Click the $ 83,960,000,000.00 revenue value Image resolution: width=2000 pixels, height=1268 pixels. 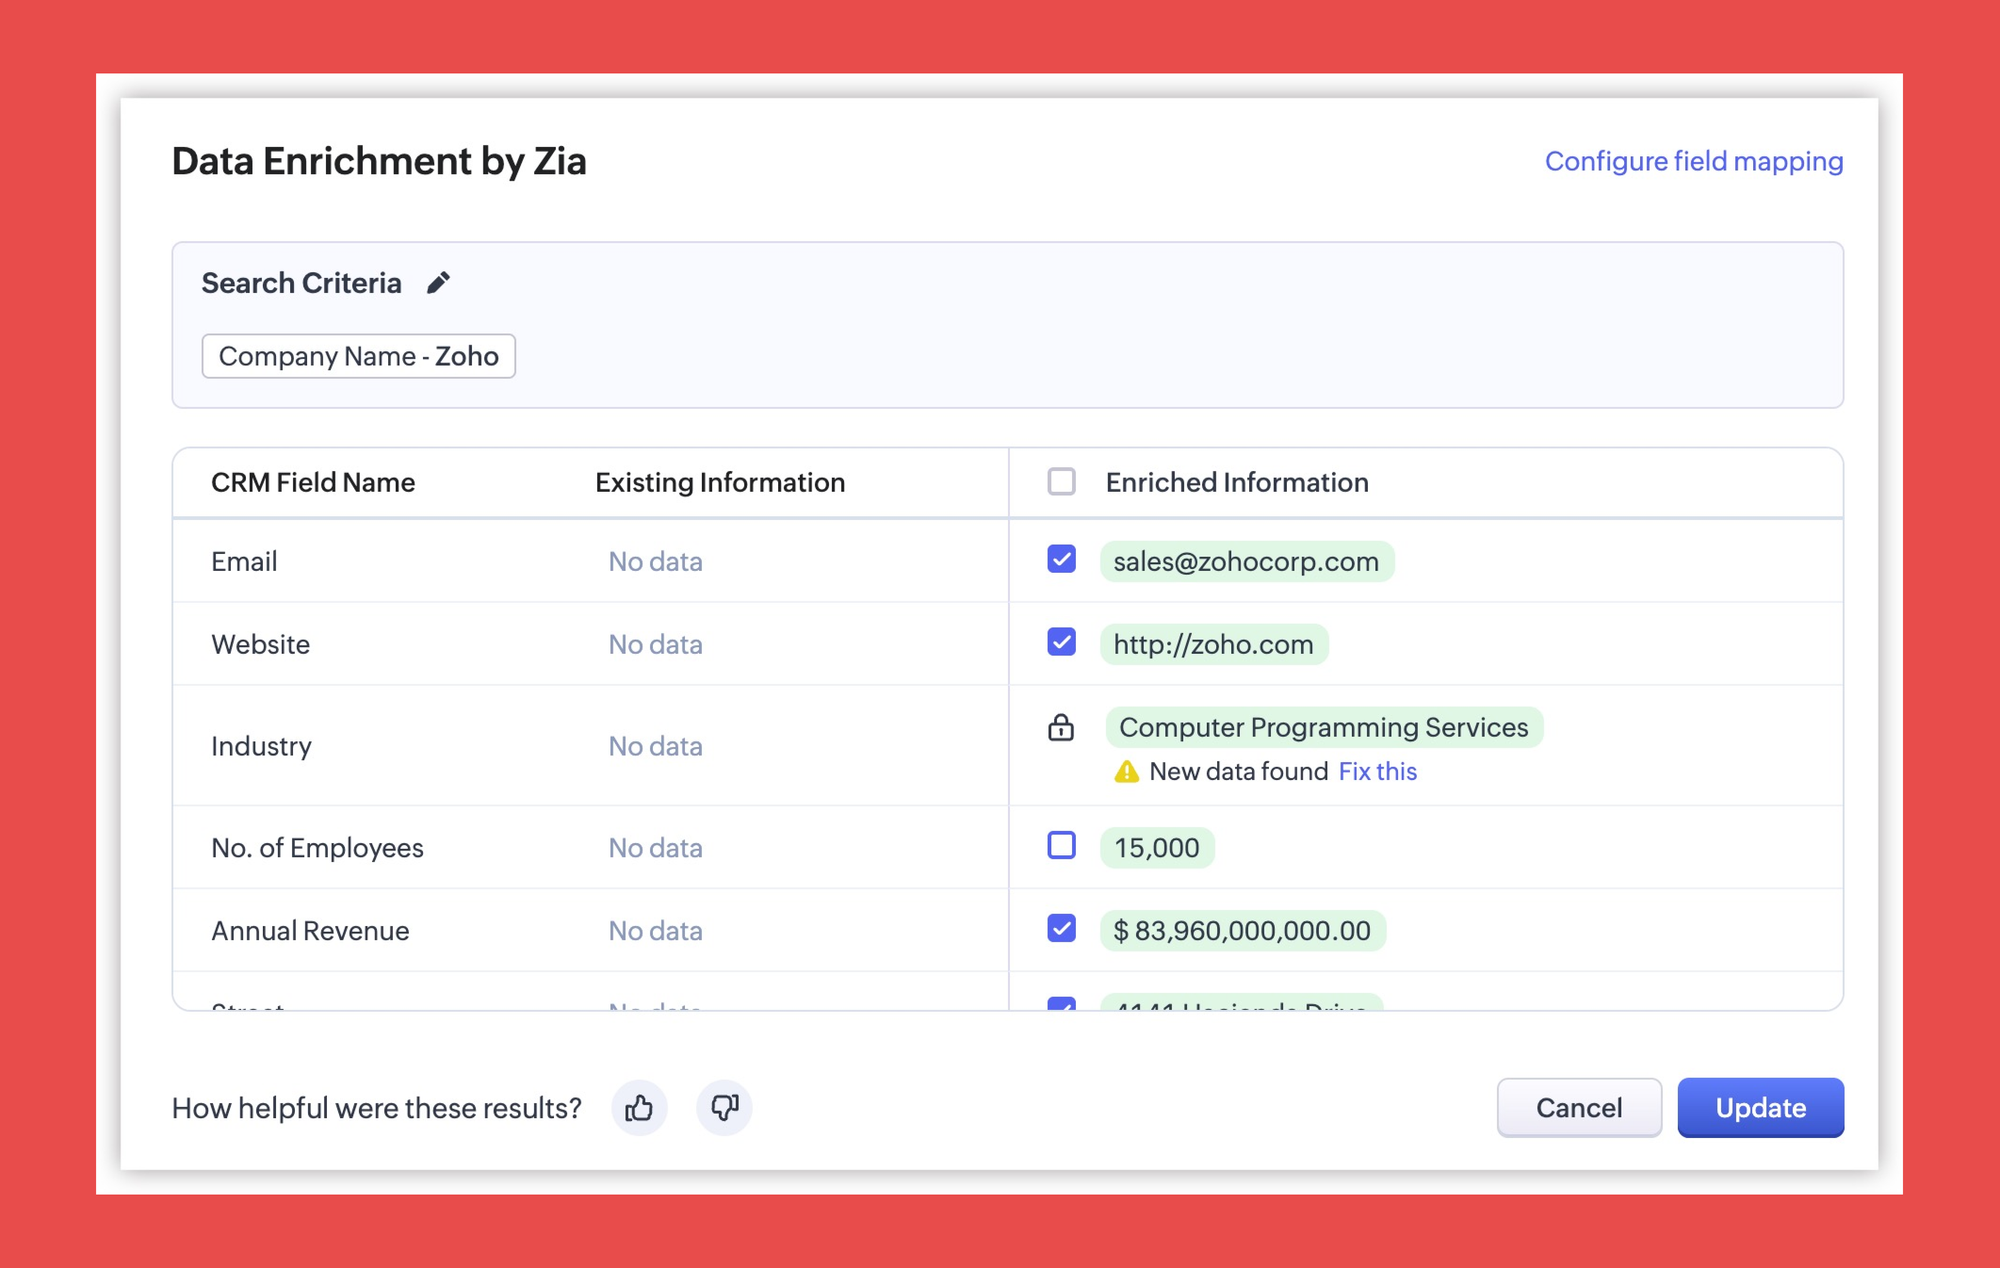click(x=1242, y=931)
